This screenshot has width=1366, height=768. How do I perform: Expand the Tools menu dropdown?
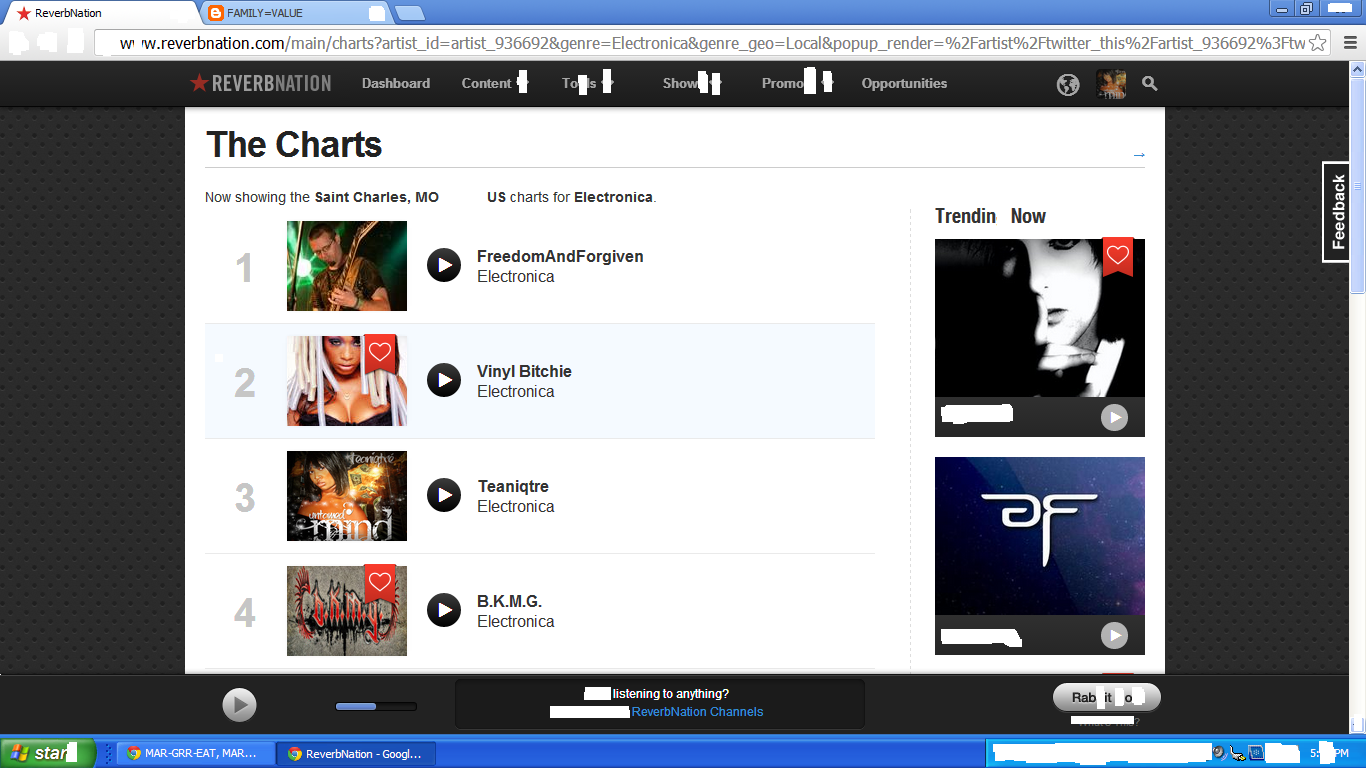pos(587,83)
